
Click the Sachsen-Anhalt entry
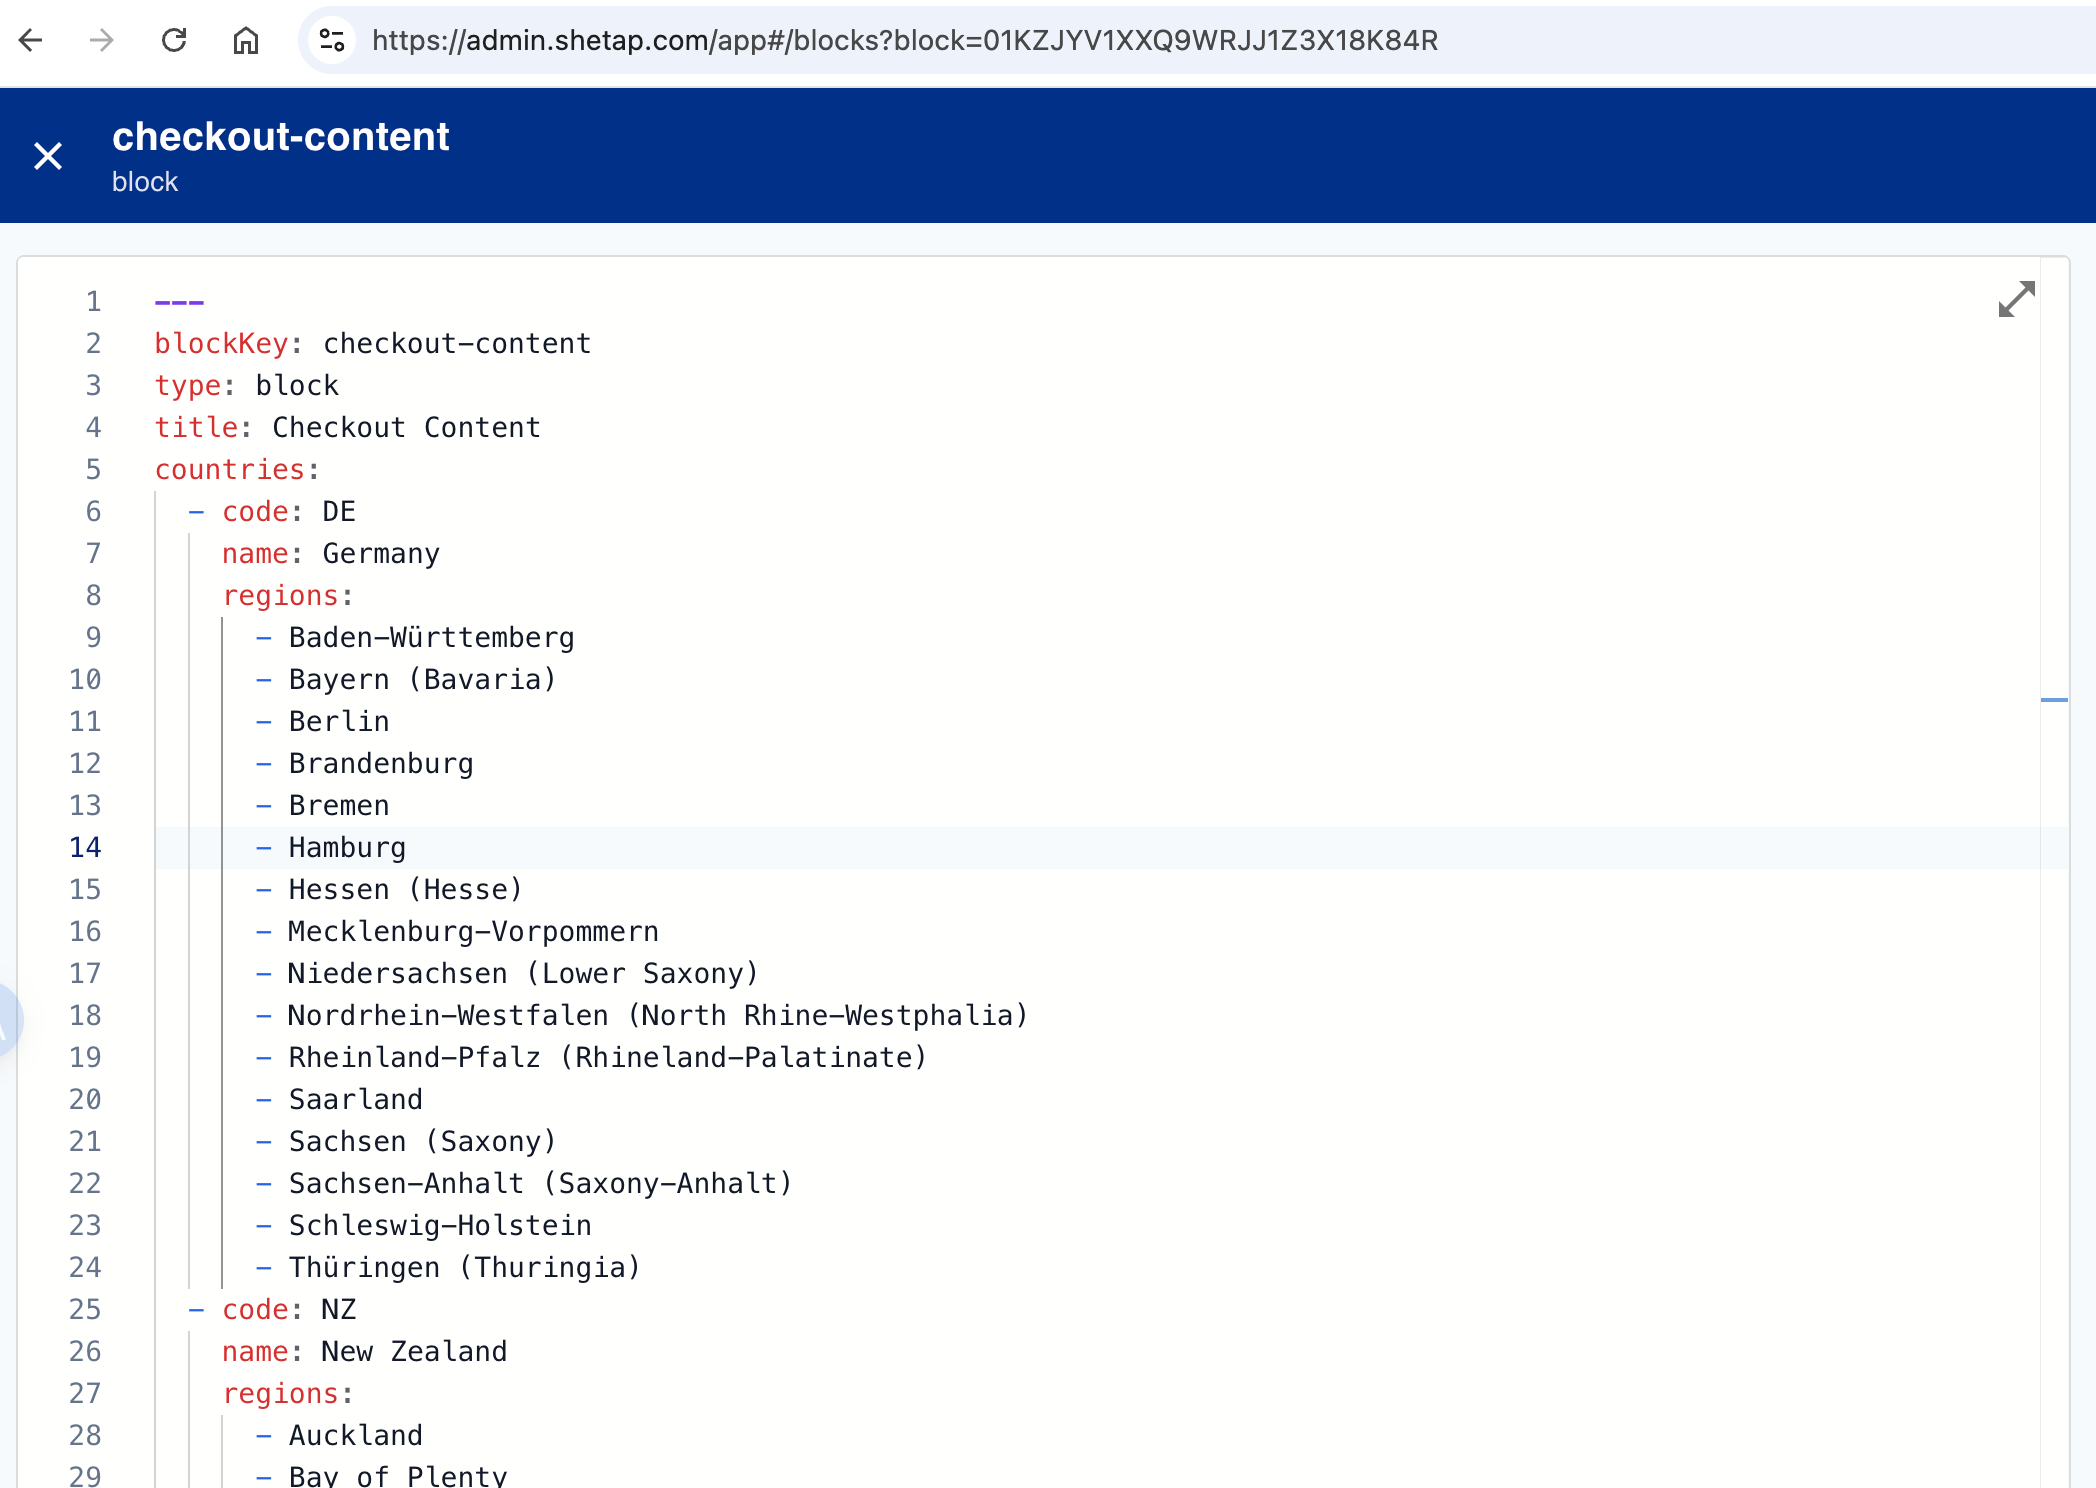(x=541, y=1183)
